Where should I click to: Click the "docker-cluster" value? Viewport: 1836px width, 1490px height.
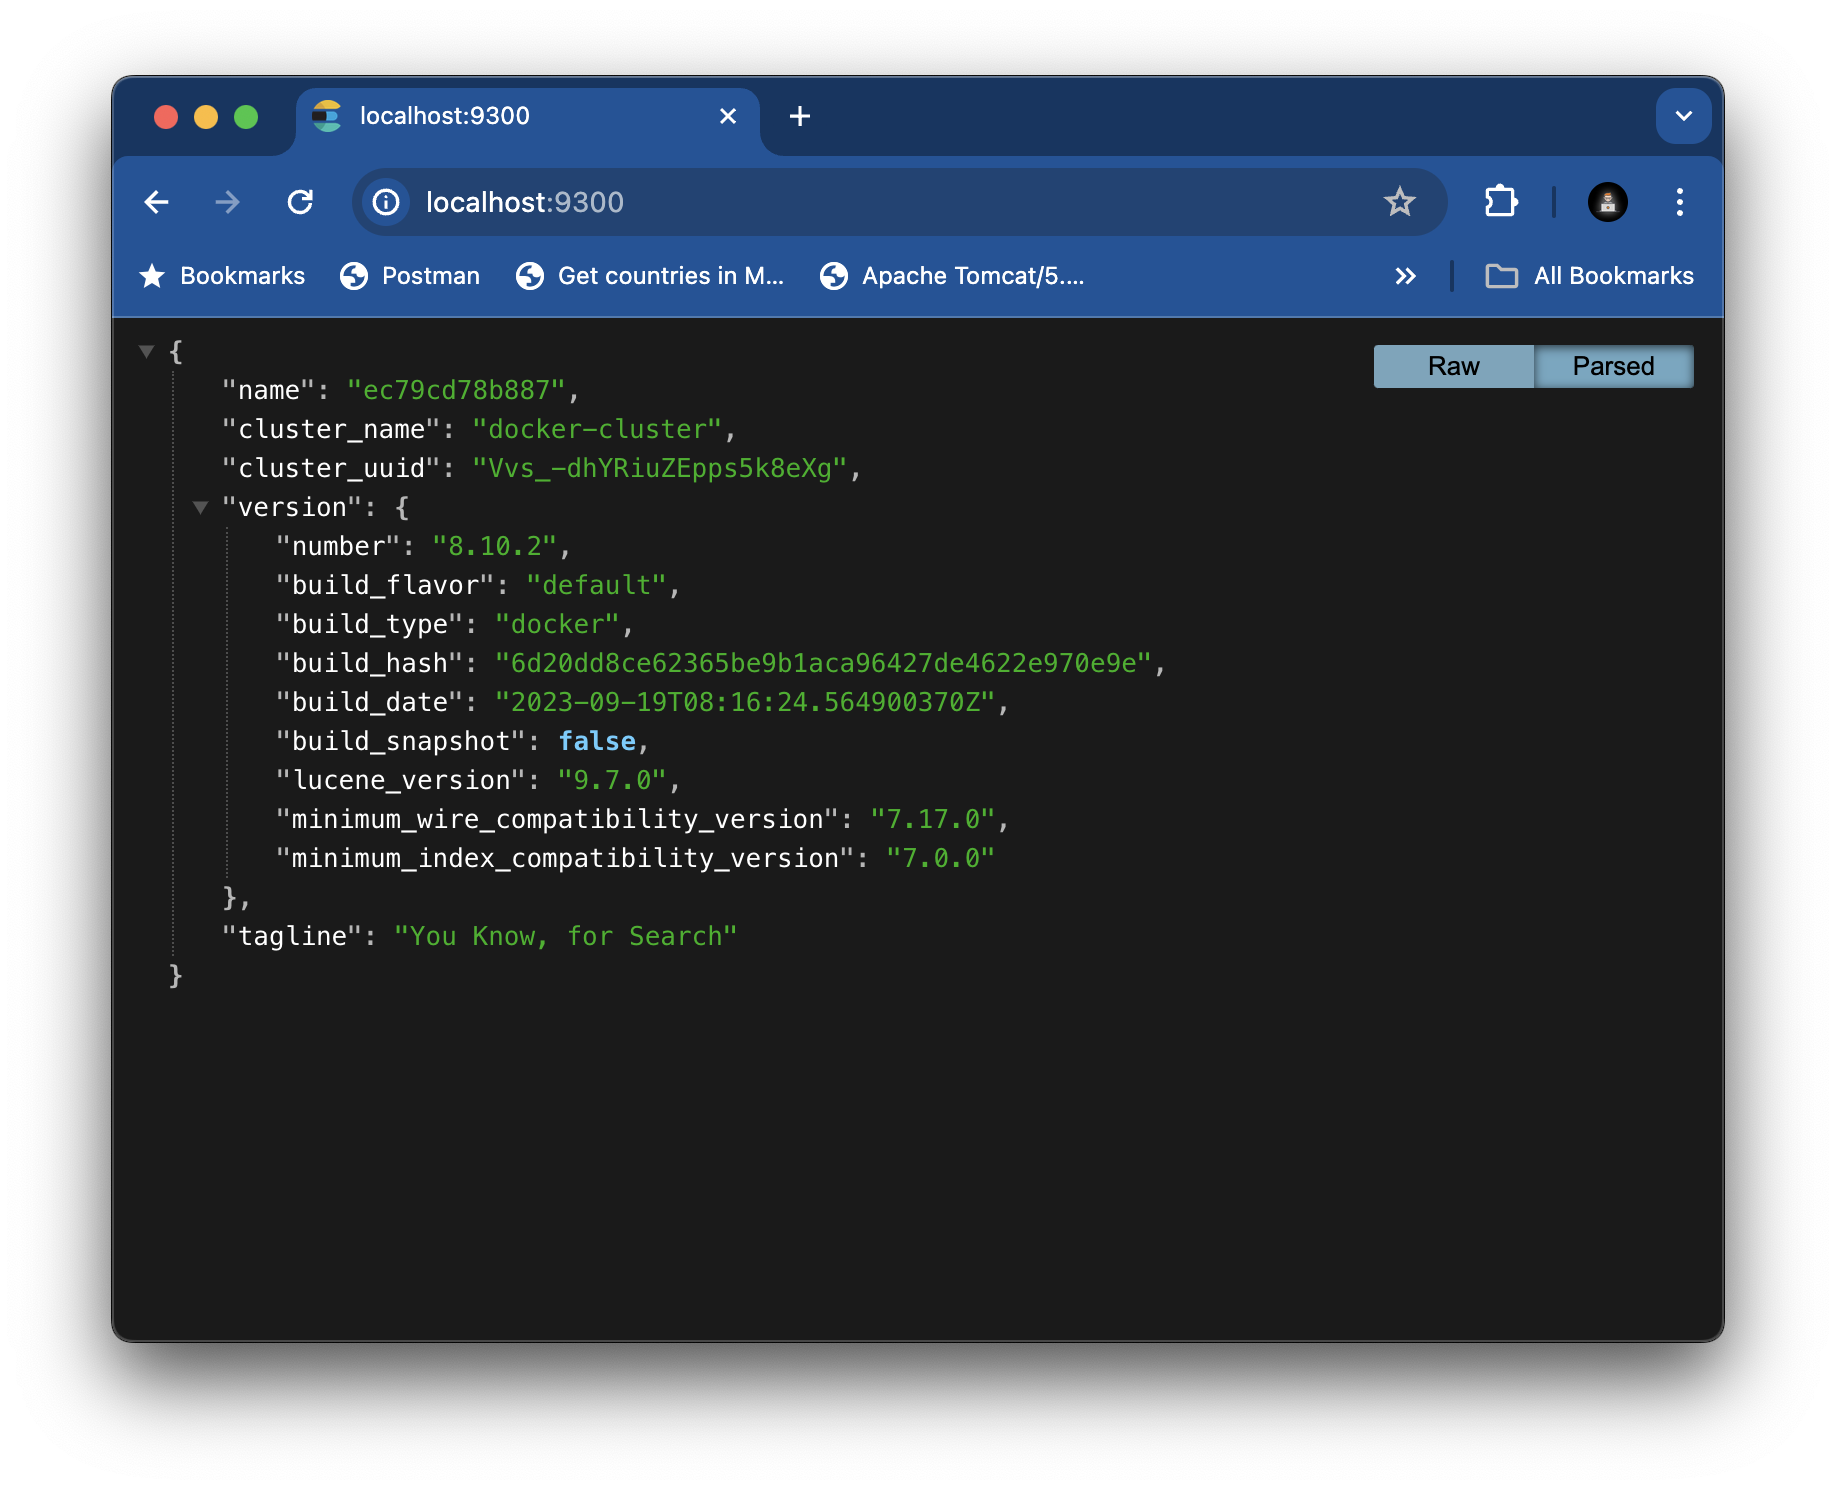[597, 429]
